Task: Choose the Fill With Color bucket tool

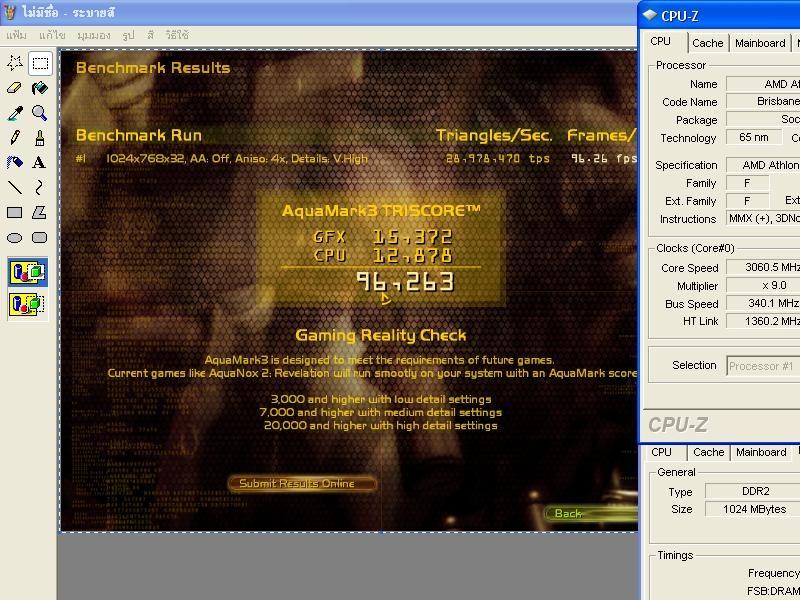Action: (40, 88)
